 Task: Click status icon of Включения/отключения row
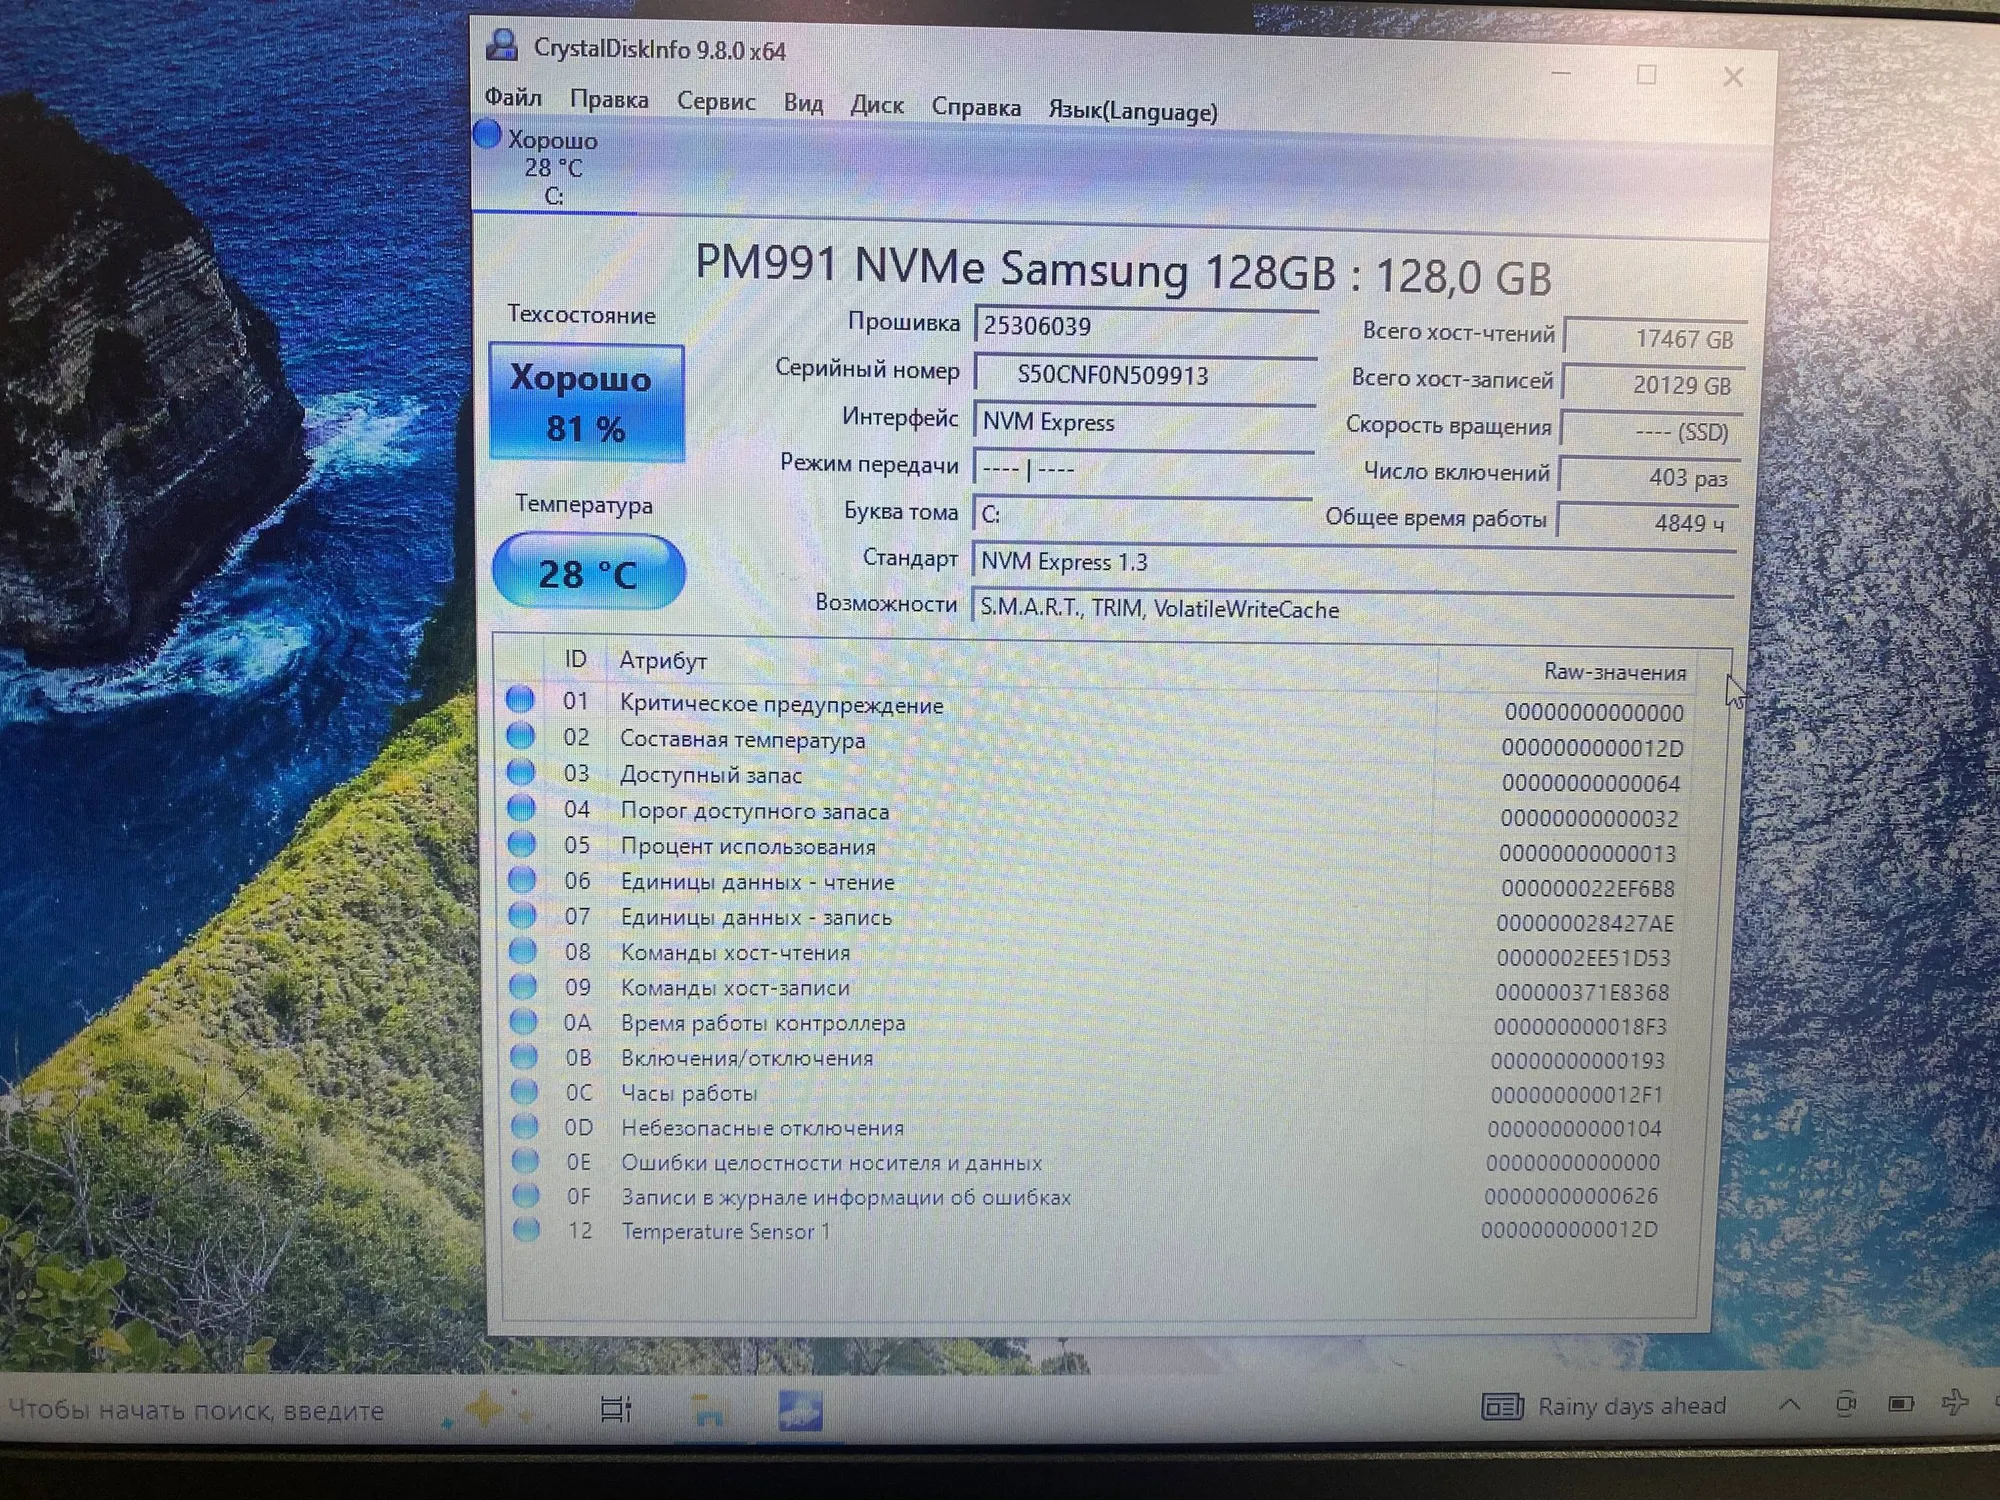pos(524,1056)
